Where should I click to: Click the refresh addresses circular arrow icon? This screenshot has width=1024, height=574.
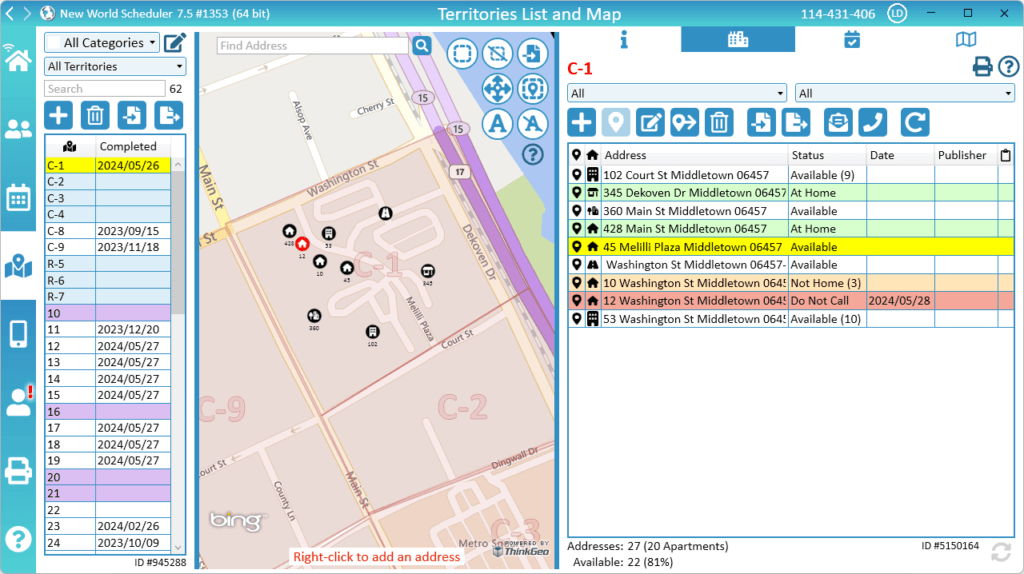click(914, 122)
